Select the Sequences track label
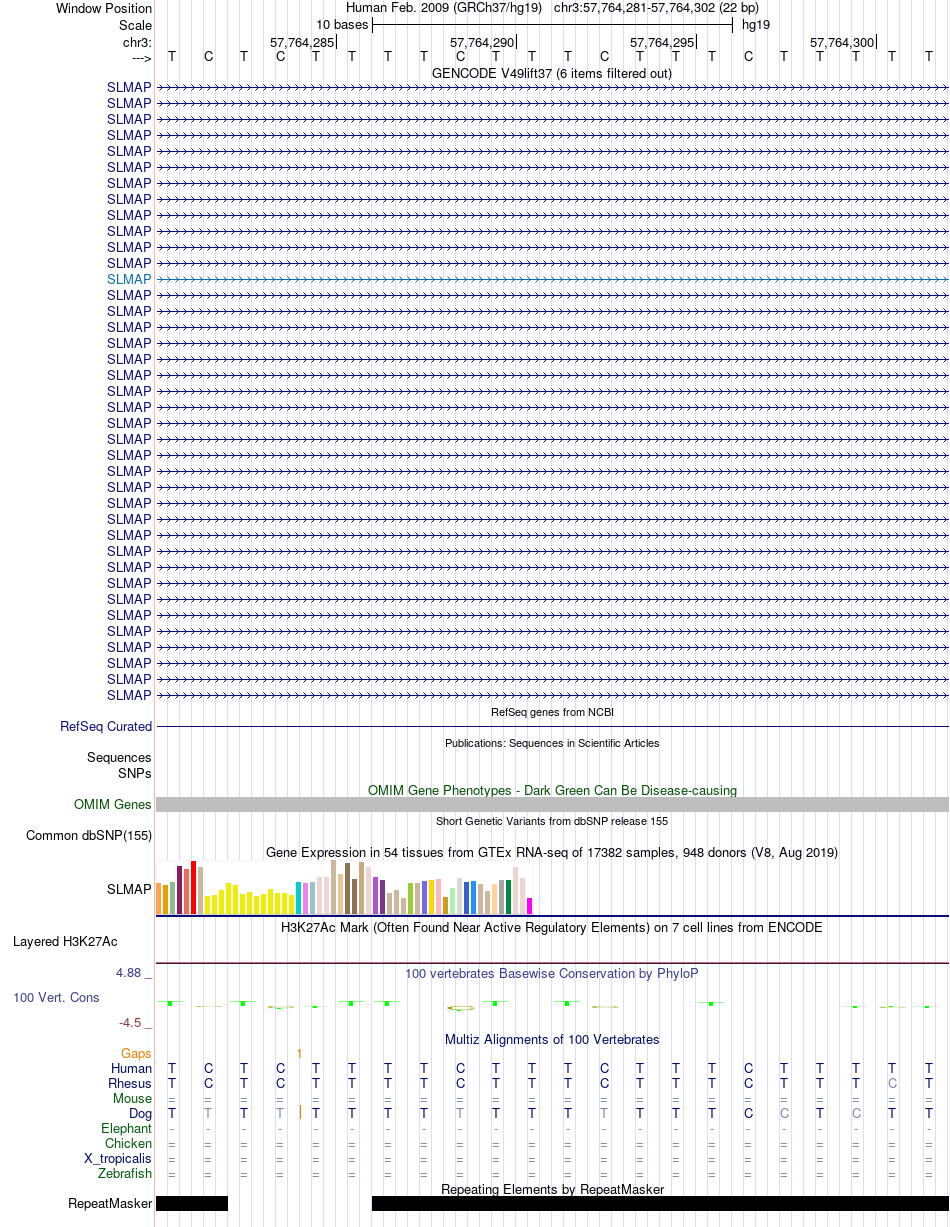Screen dimensions: 950x1227 pyautogui.click(x=119, y=758)
